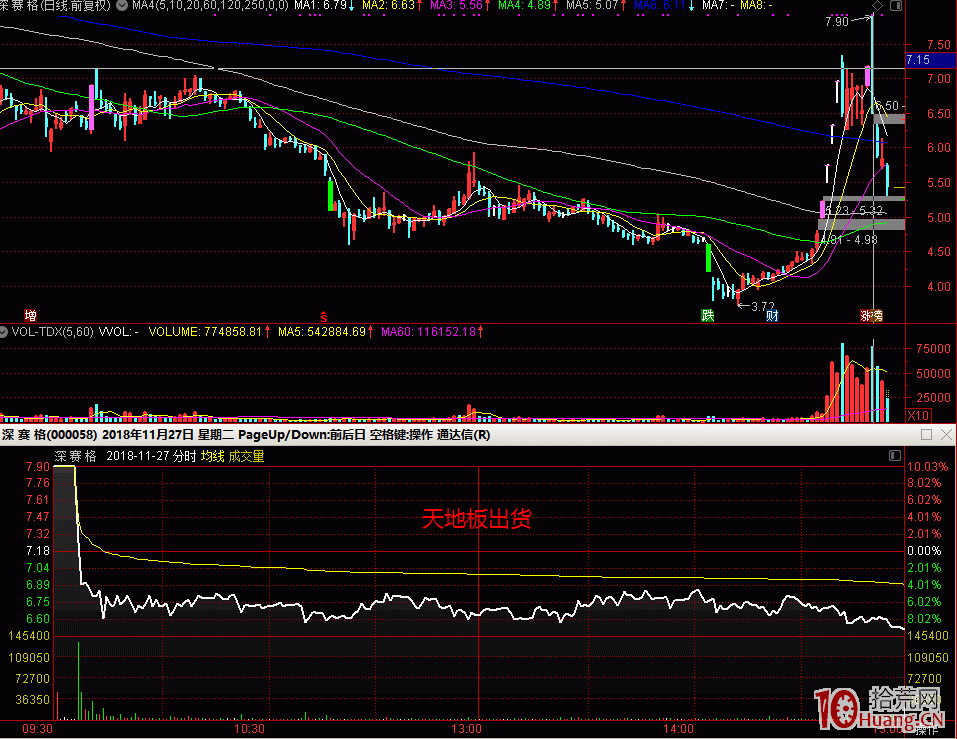The width and height of the screenshot is (957, 739).
Task: Click the X10 volume scale indicator
Action: pos(918,415)
